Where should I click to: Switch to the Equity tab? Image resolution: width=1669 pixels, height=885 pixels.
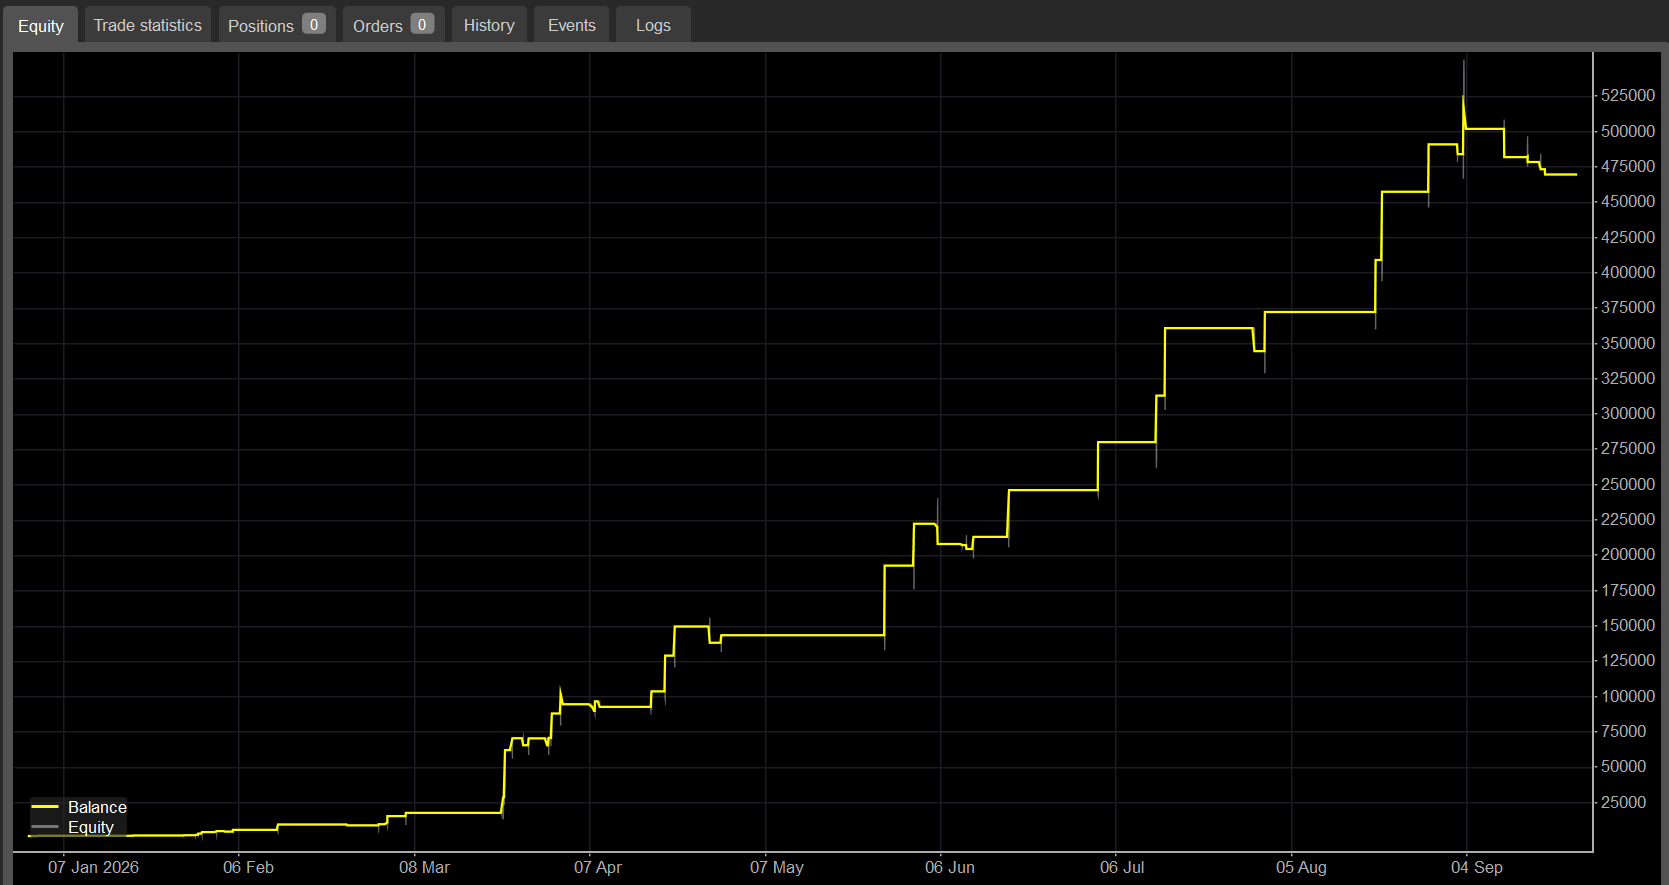41,25
